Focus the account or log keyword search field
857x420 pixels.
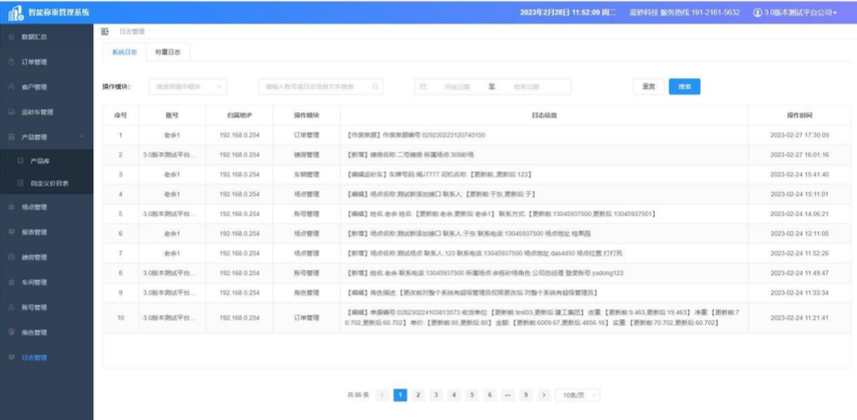coord(320,86)
